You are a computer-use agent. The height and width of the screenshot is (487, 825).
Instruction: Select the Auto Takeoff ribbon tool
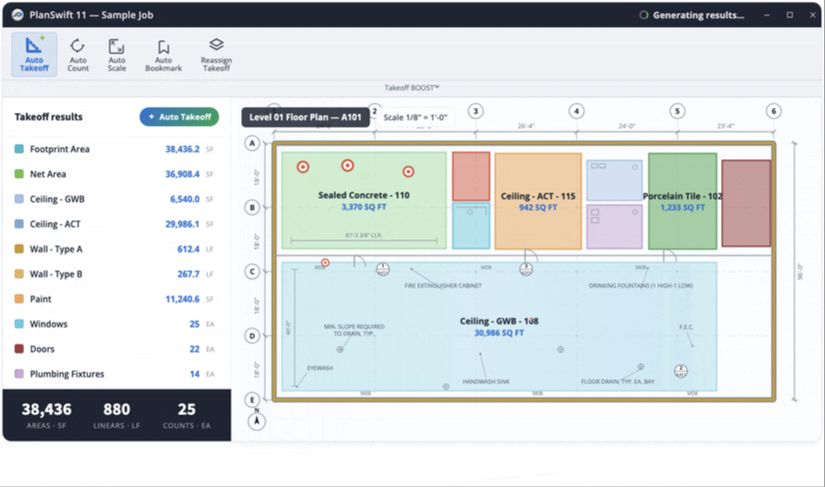(x=34, y=54)
